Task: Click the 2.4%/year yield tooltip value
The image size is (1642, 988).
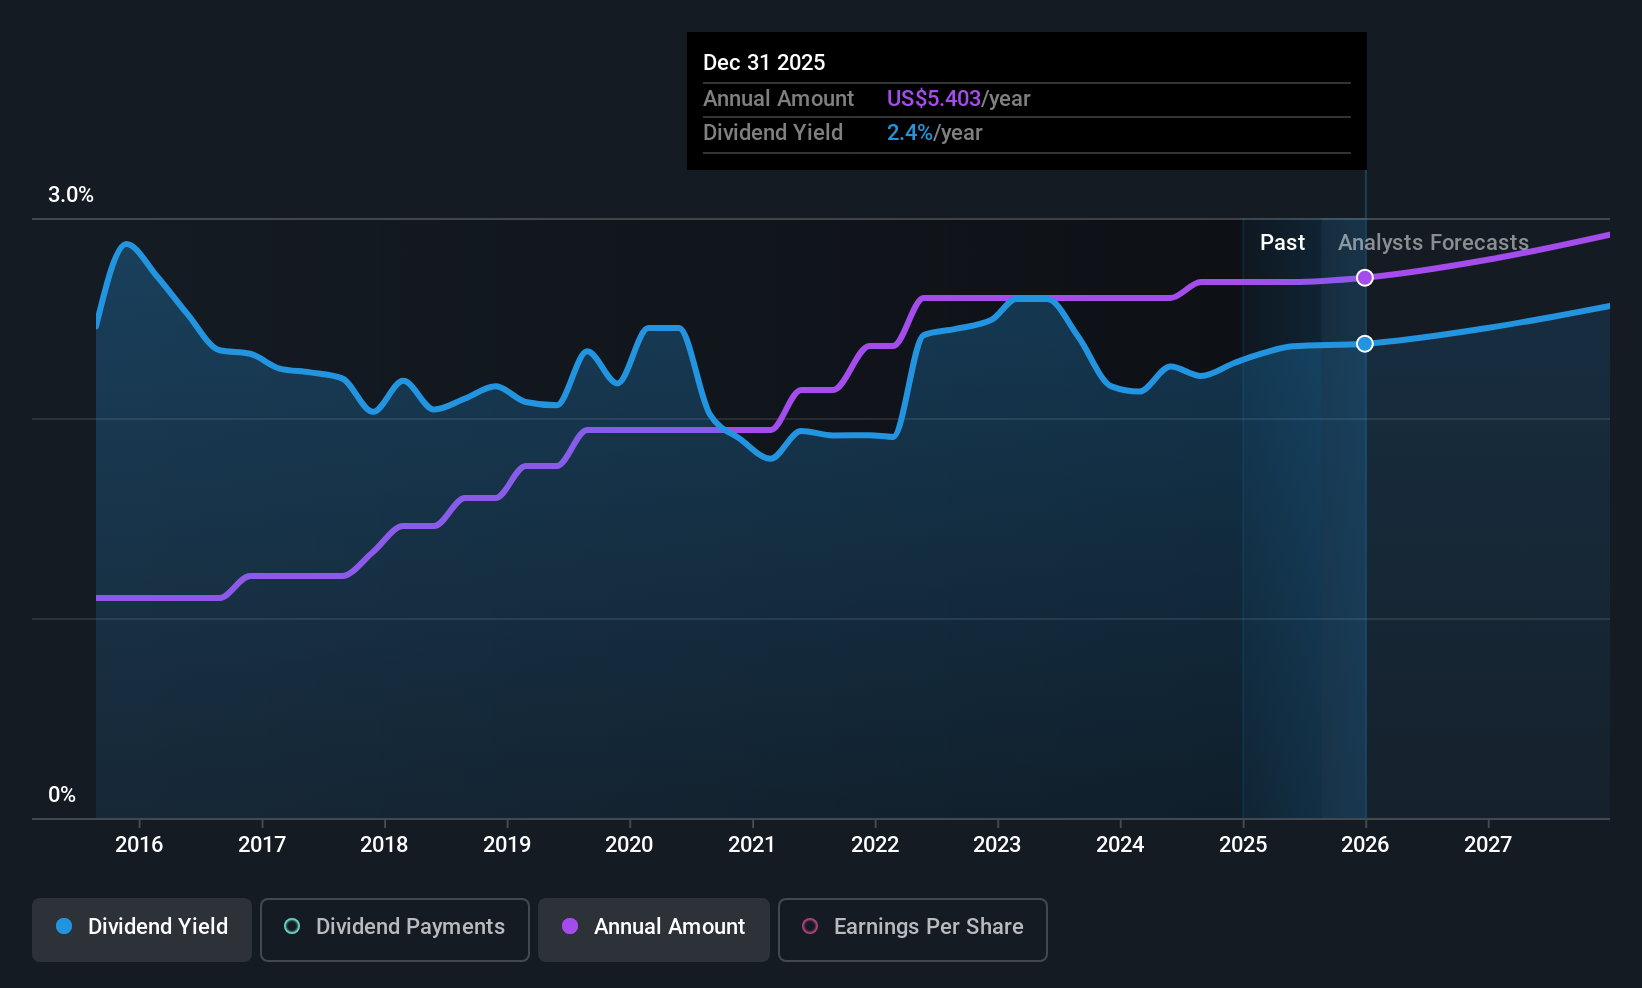Action: (934, 133)
